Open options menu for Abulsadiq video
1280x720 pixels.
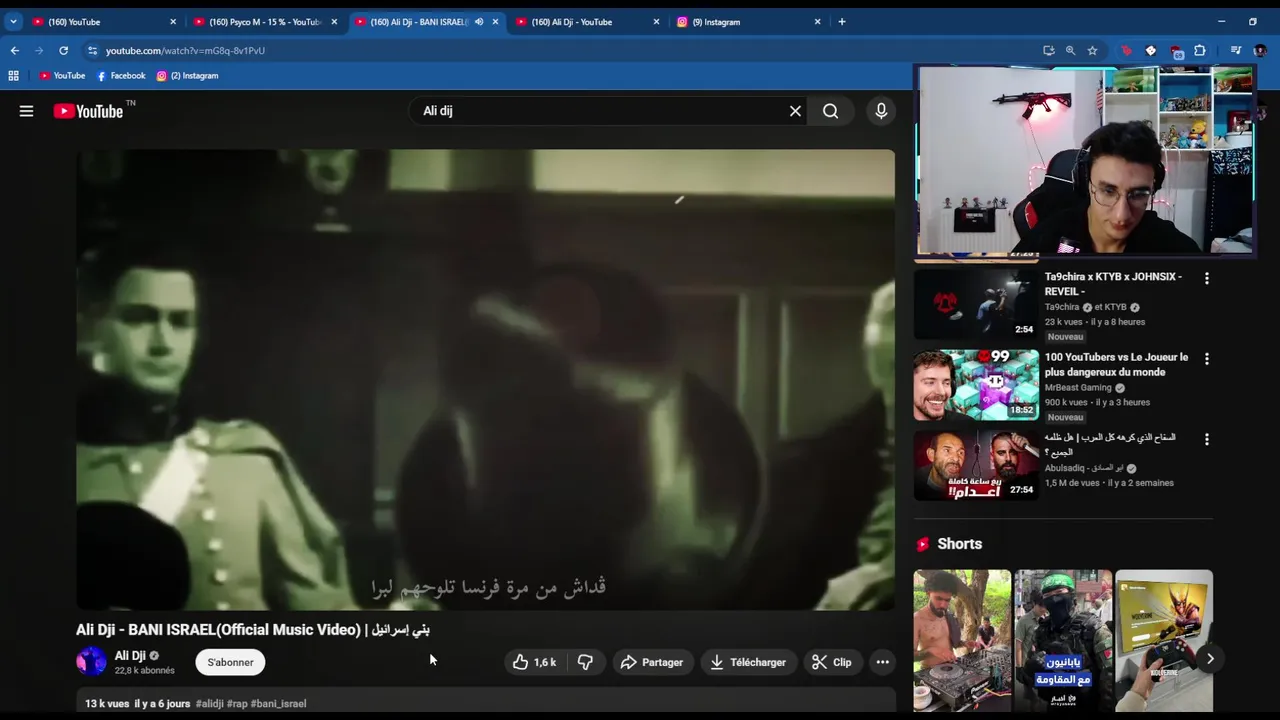point(1206,439)
